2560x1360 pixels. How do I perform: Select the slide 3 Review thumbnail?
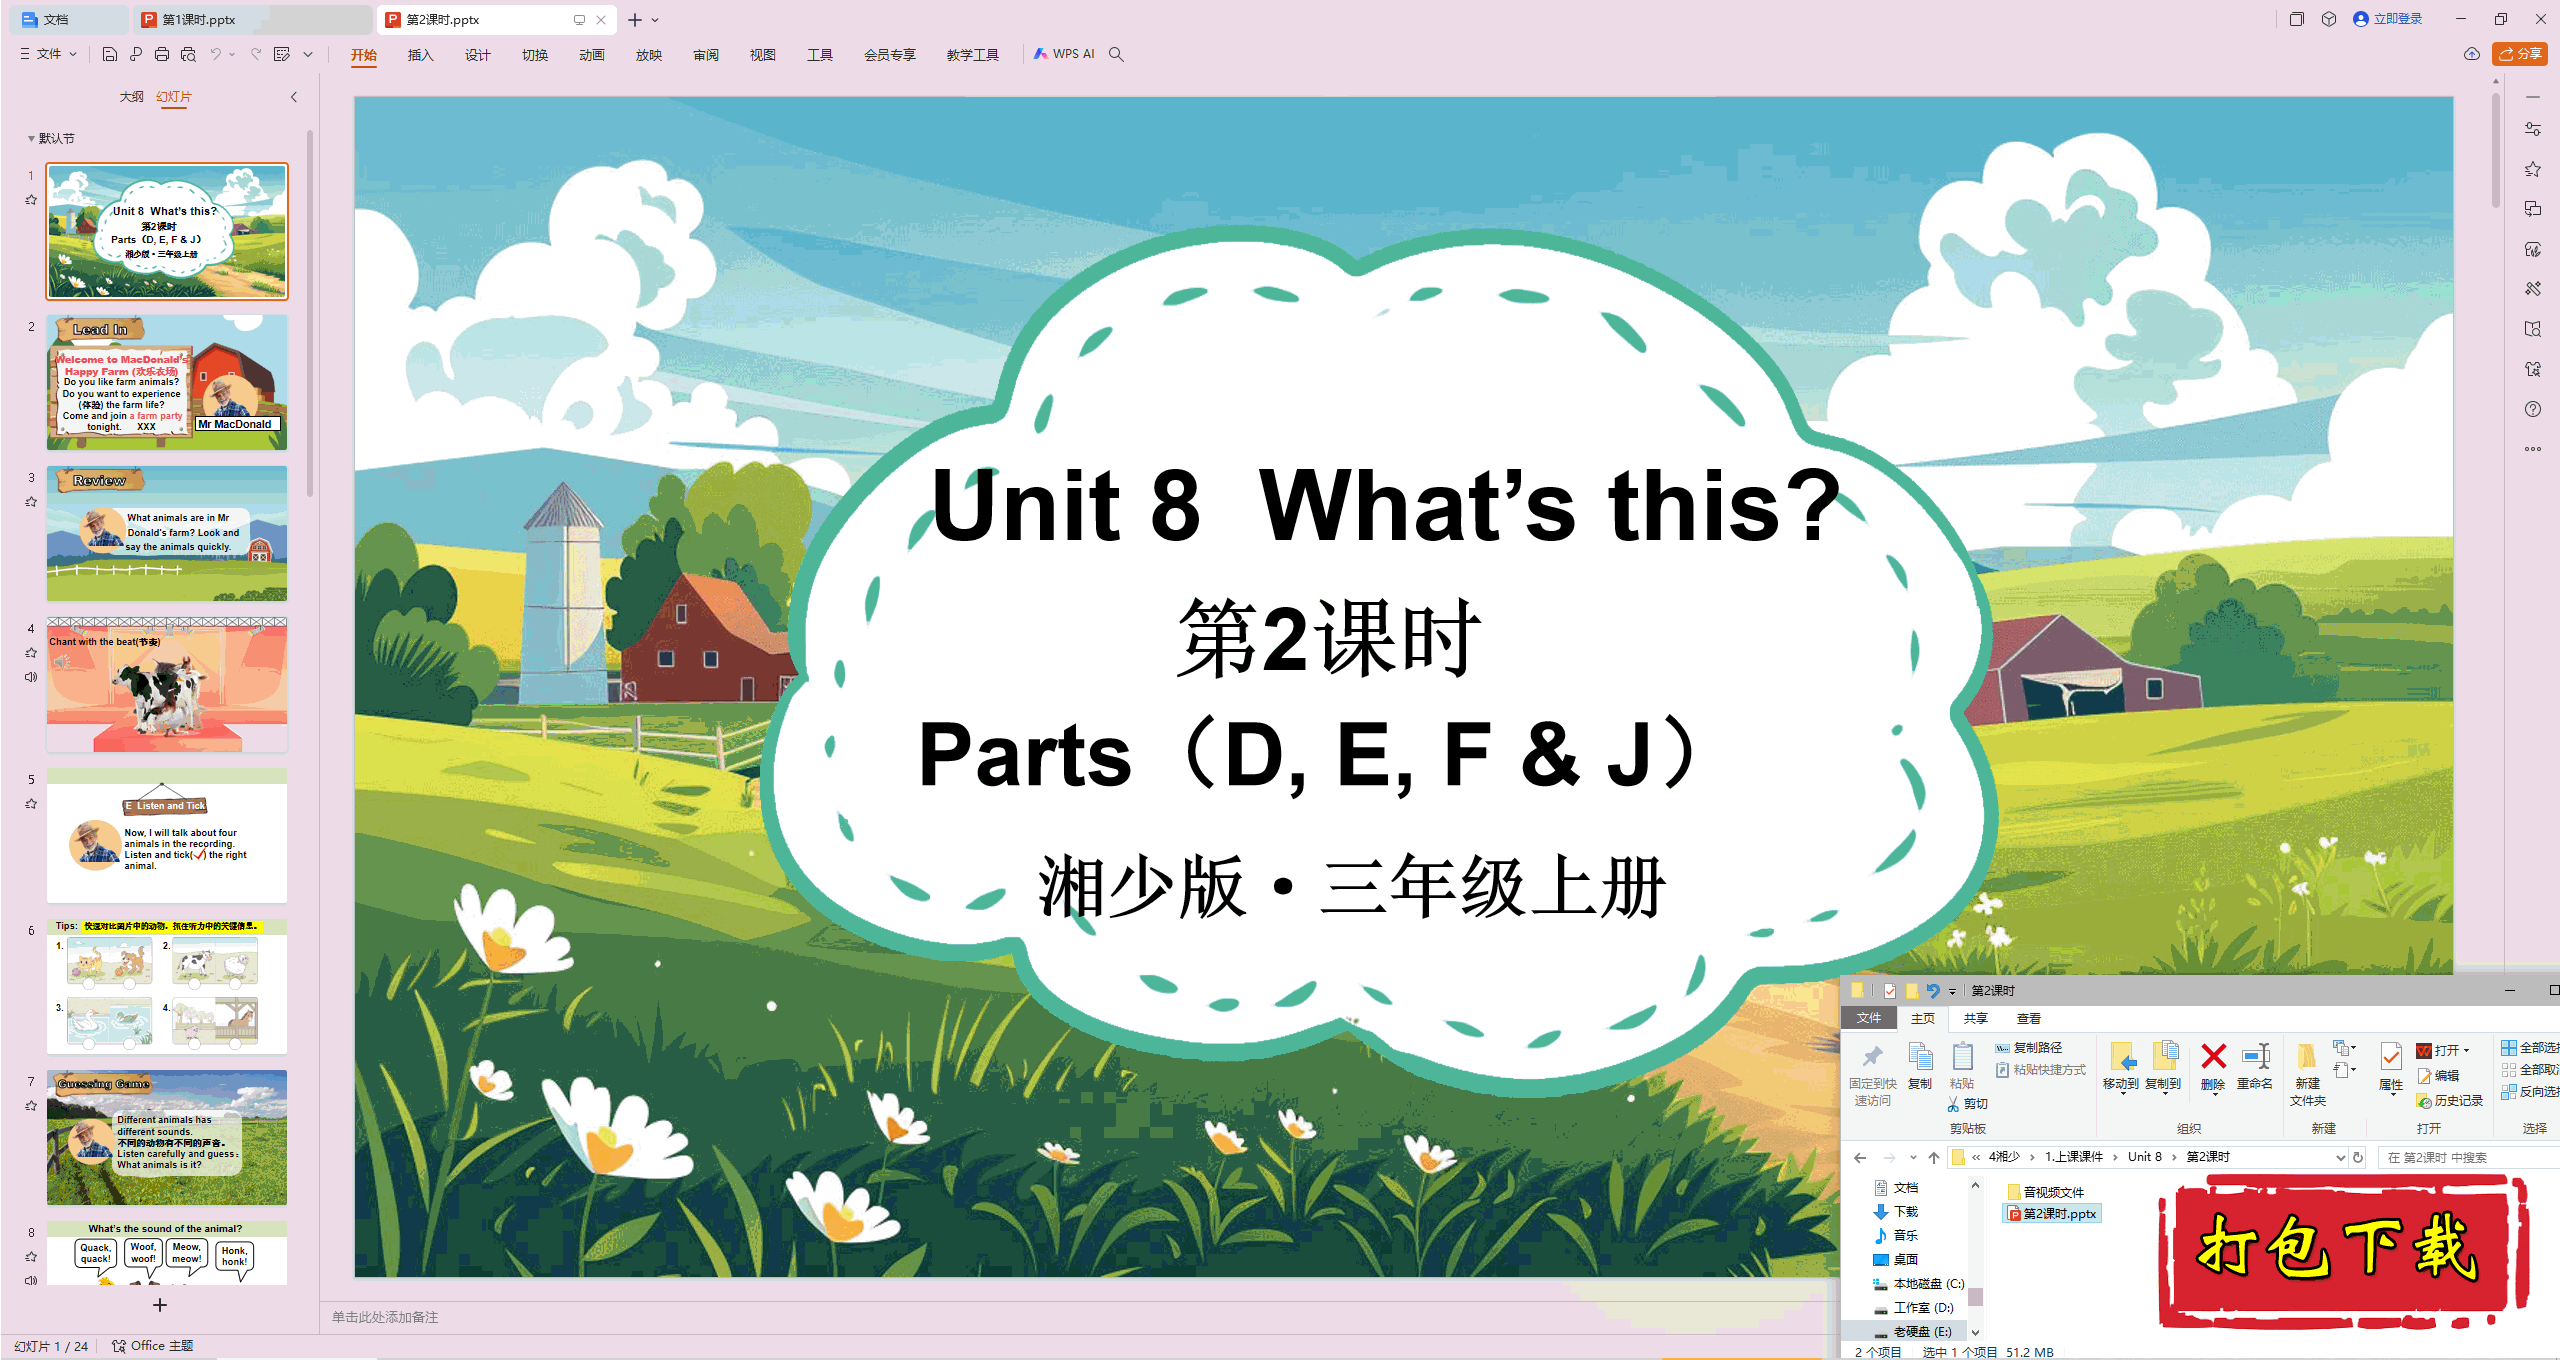(x=167, y=533)
